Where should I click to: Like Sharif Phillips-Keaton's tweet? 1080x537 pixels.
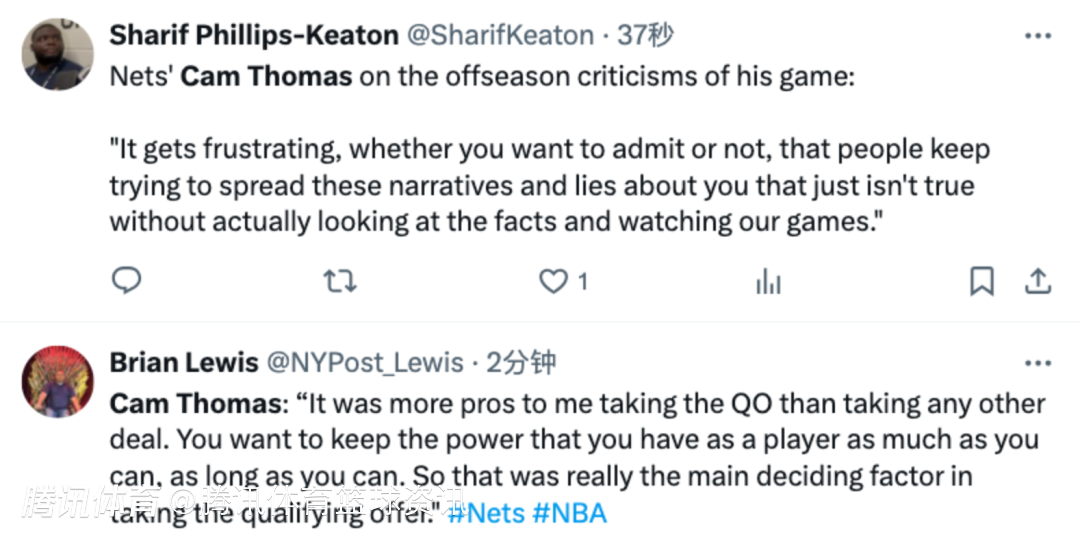tap(554, 282)
